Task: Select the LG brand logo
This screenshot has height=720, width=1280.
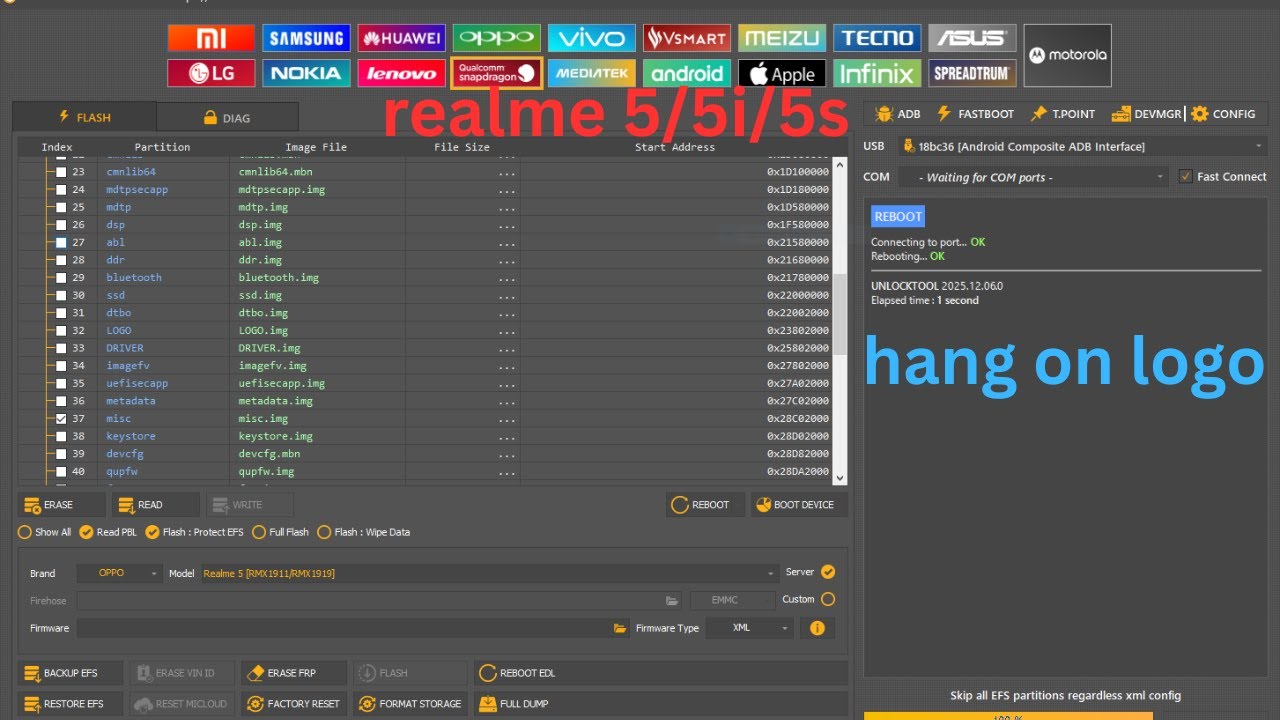Action: point(211,73)
